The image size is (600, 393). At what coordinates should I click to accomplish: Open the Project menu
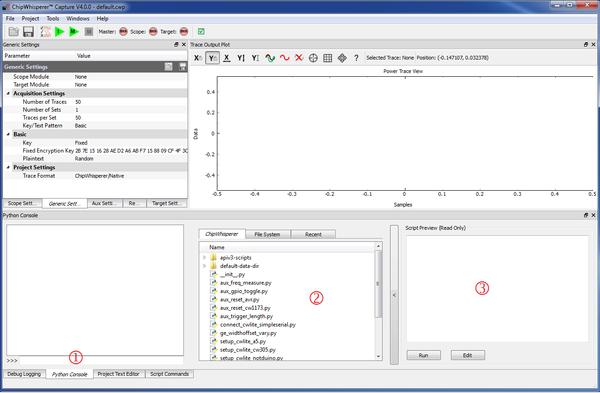[30, 18]
